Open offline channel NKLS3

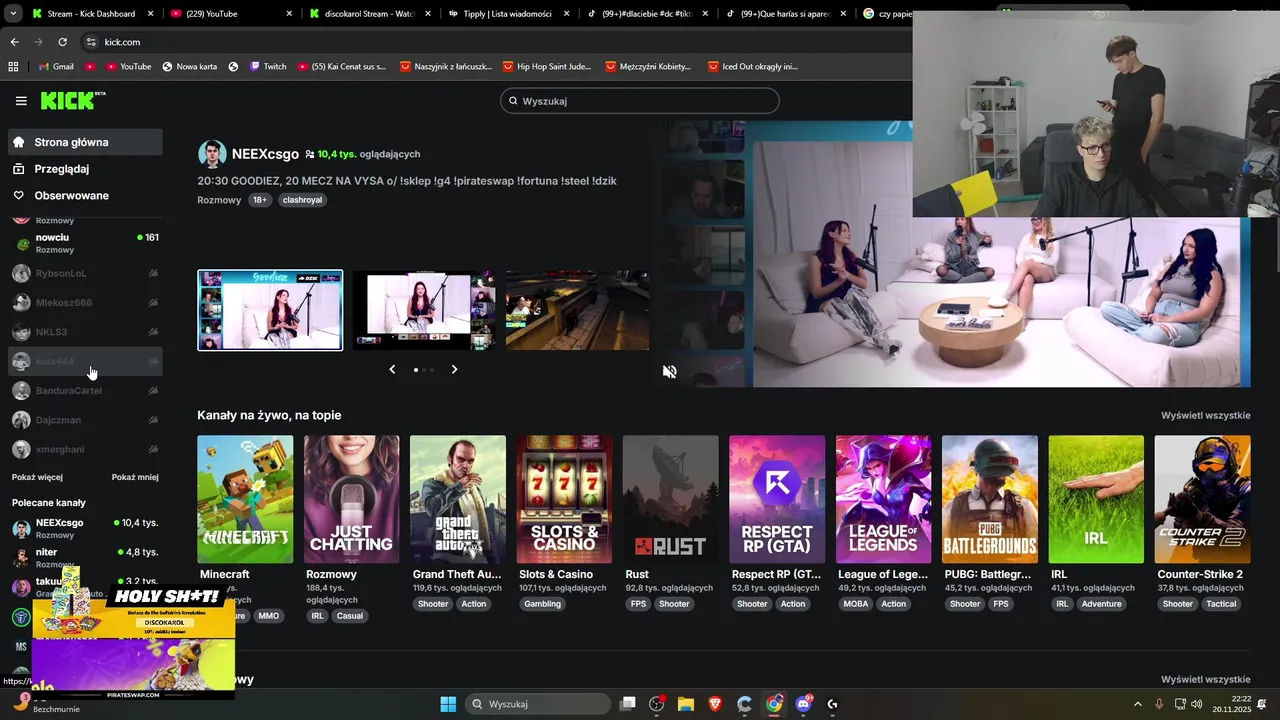(x=85, y=332)
